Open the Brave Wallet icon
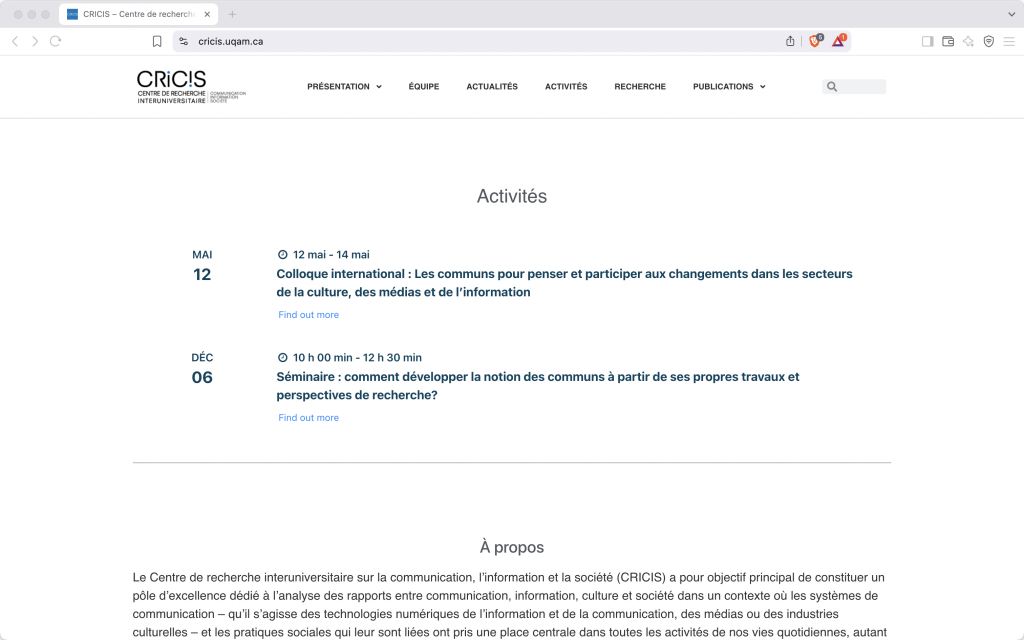This screenshot has height=640, width=1024. tap(948, 41)
